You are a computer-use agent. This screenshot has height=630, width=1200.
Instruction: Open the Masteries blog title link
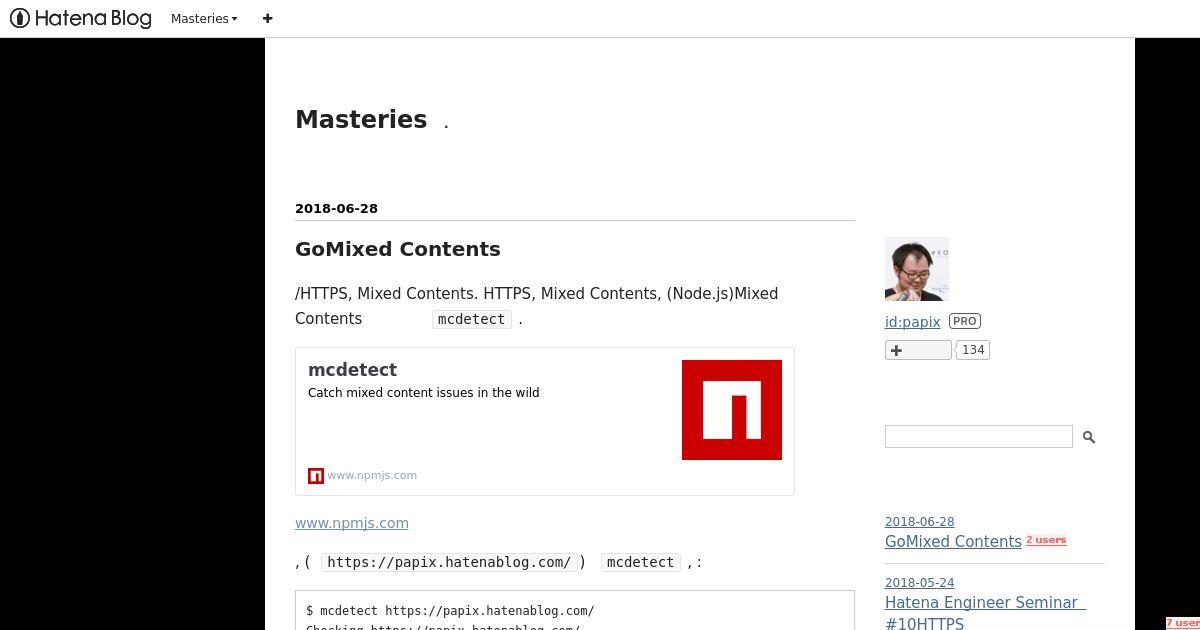(361, 119)
